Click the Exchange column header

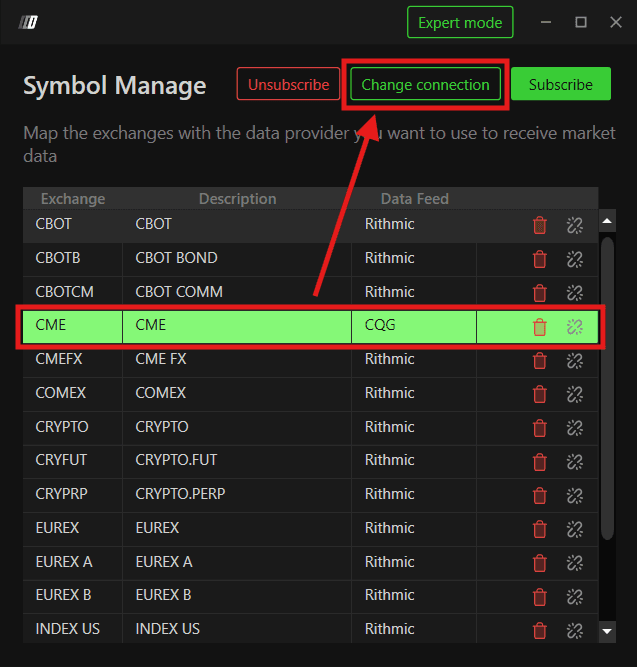(73, 199)
